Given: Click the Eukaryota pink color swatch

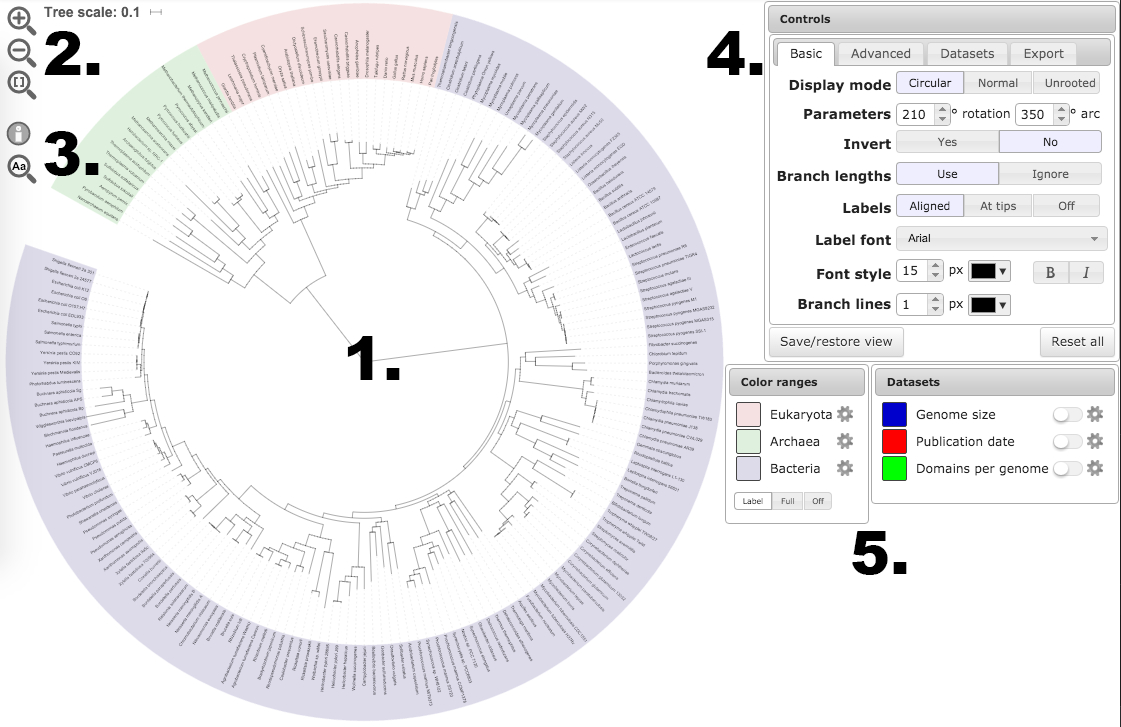Looking at the screenshot, I should pyautogui.click(x=749, y=415).
